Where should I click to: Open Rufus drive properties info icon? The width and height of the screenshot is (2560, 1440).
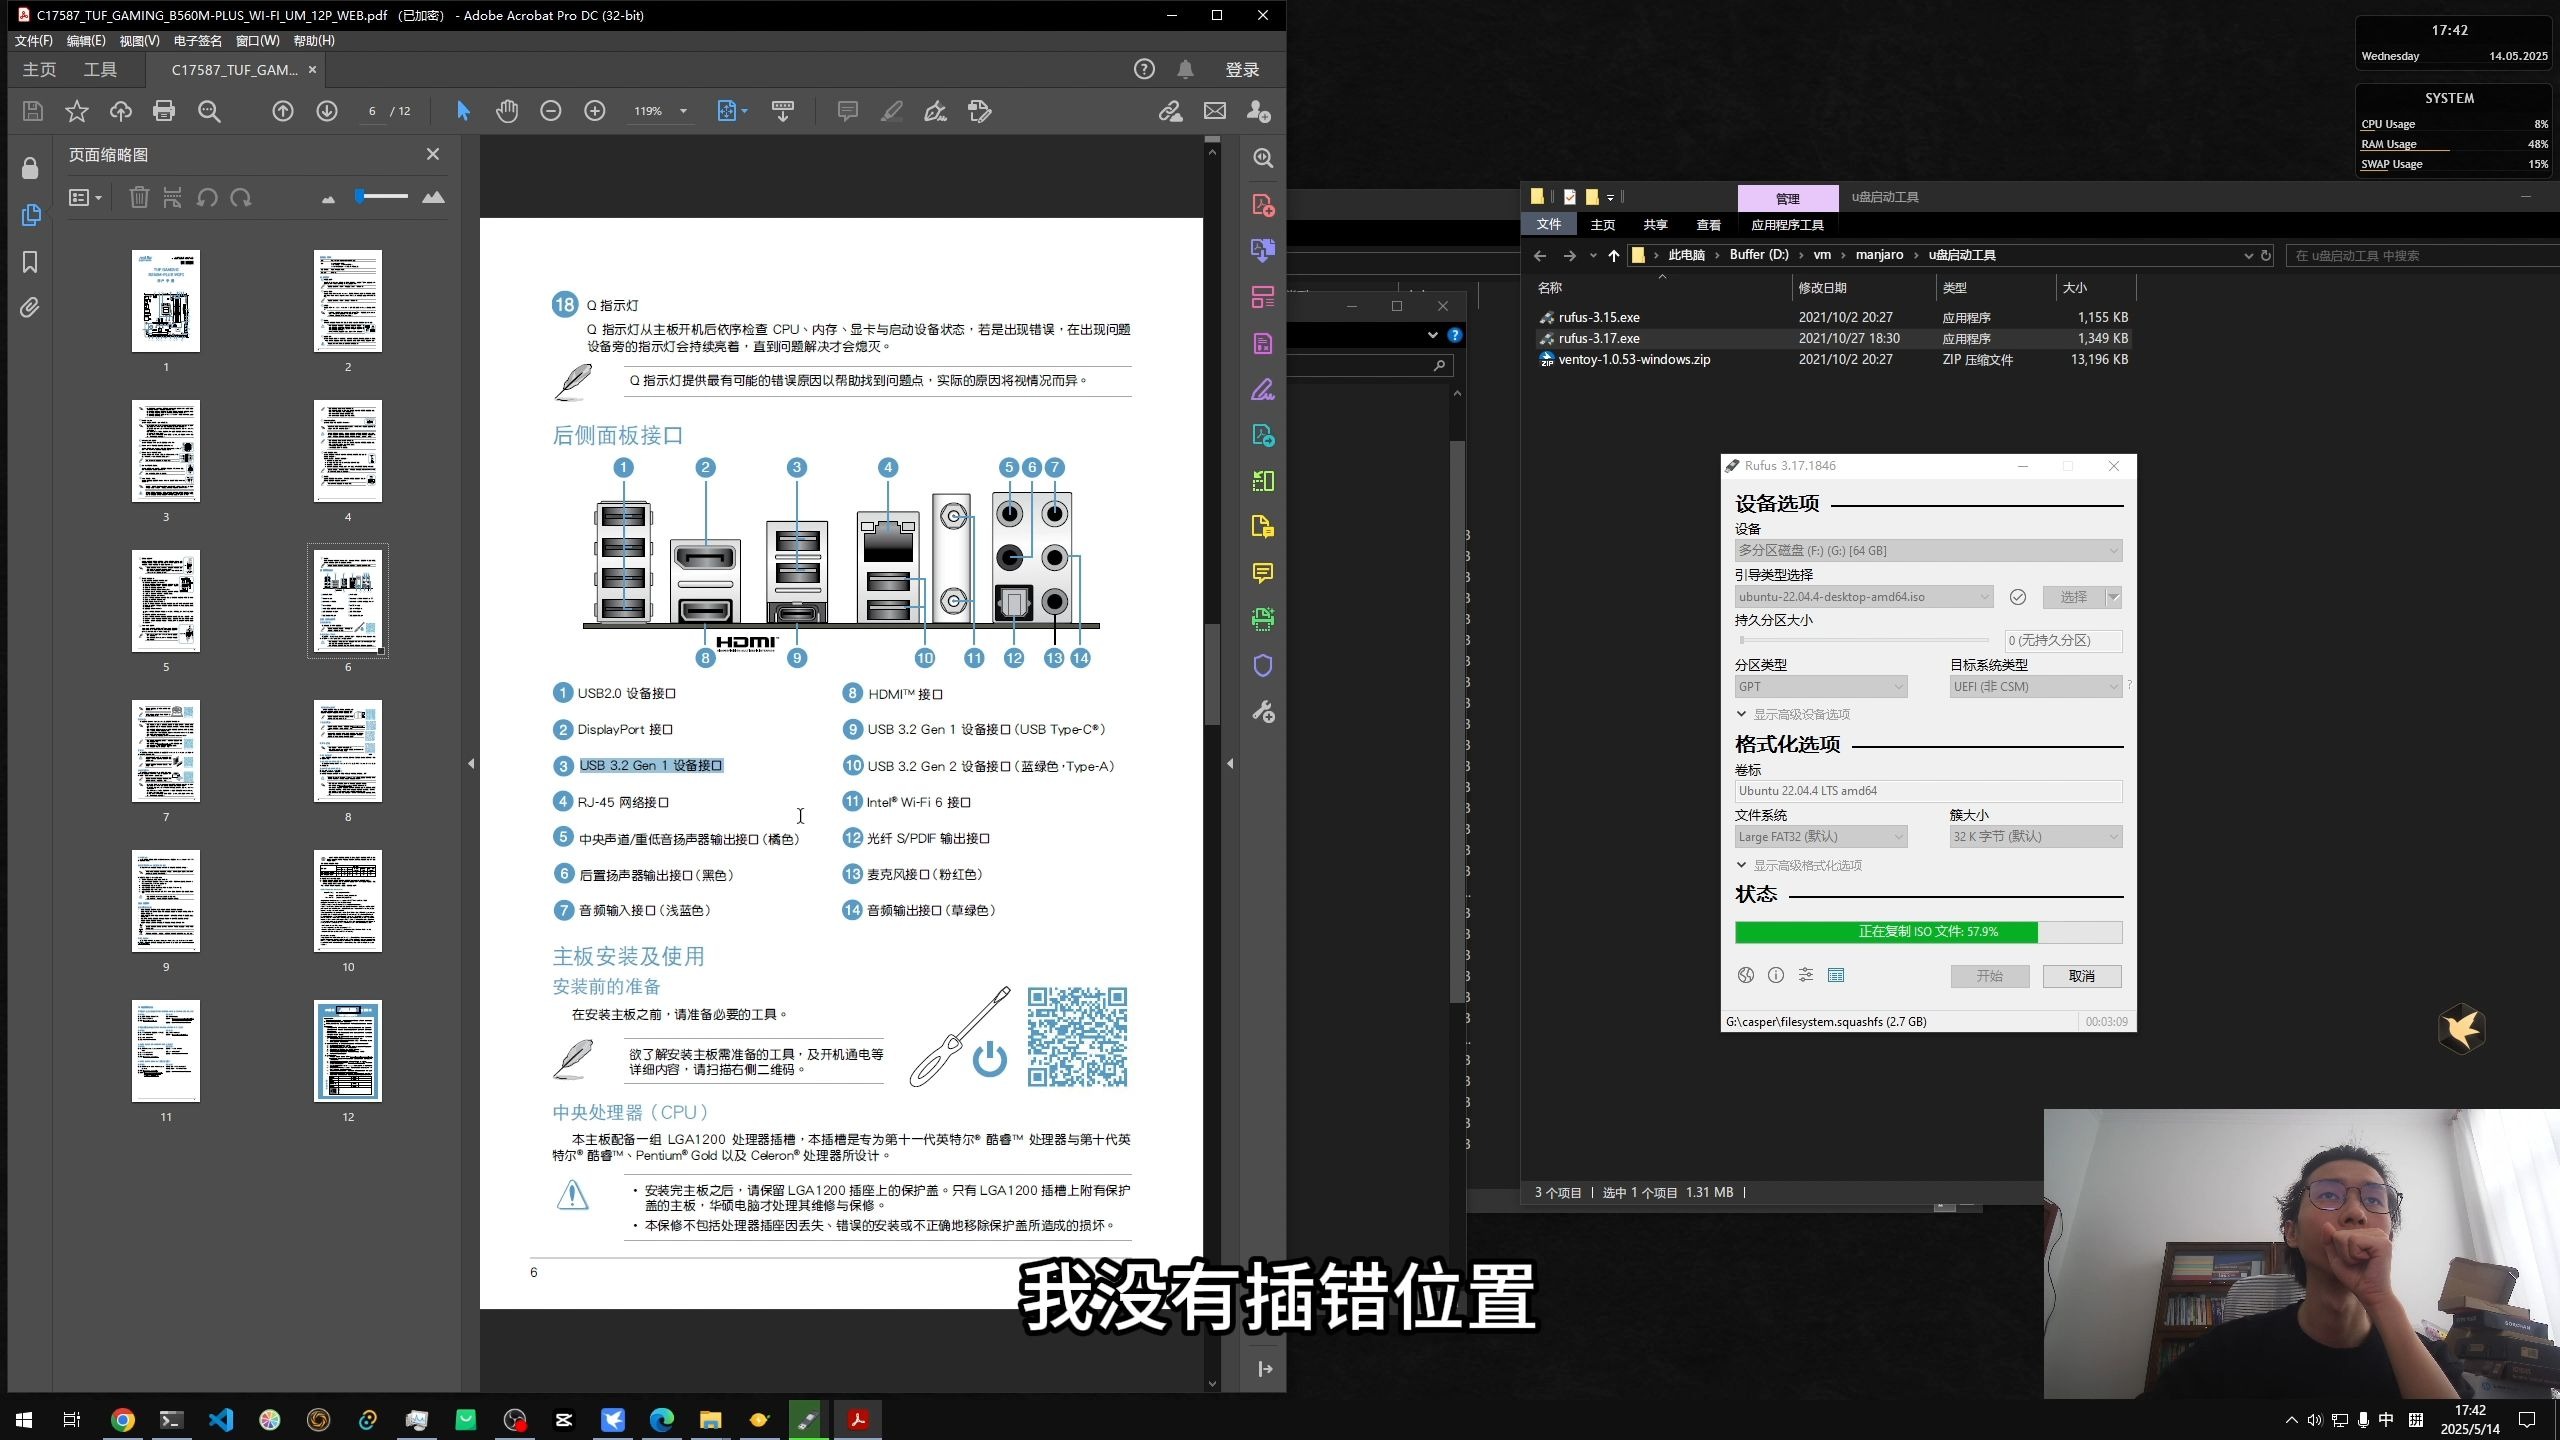click(x=1775, y=975)
